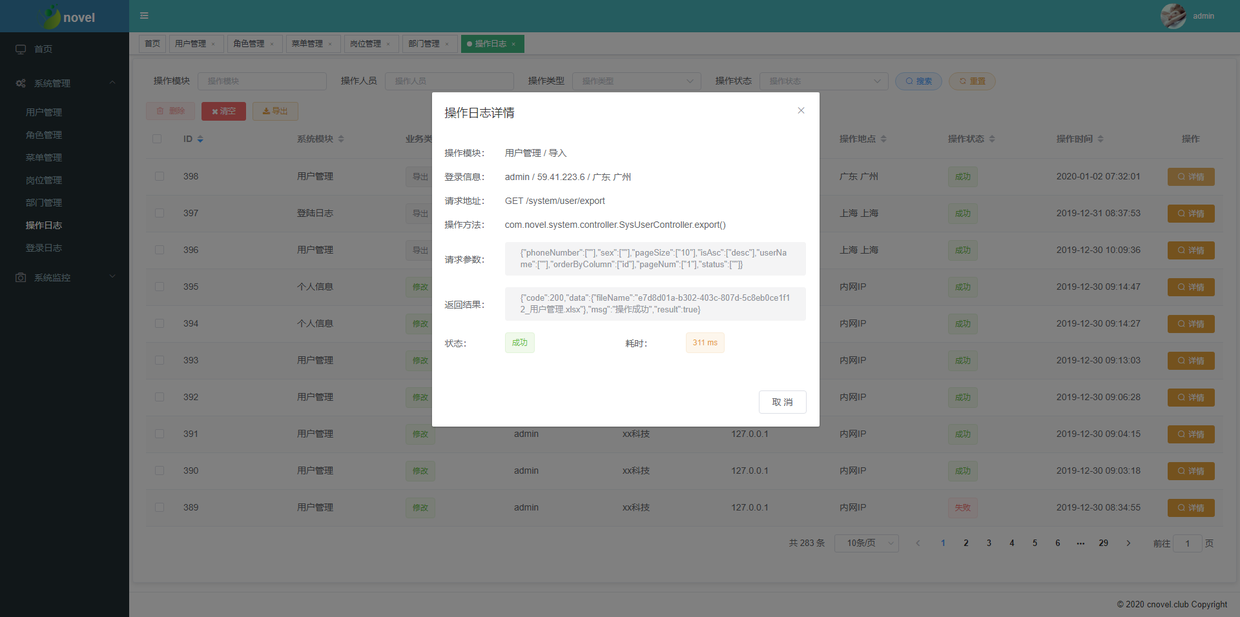
Task: Open the 操作状态 dropdown
Action: pyautogui.click(x=823, y=81)
